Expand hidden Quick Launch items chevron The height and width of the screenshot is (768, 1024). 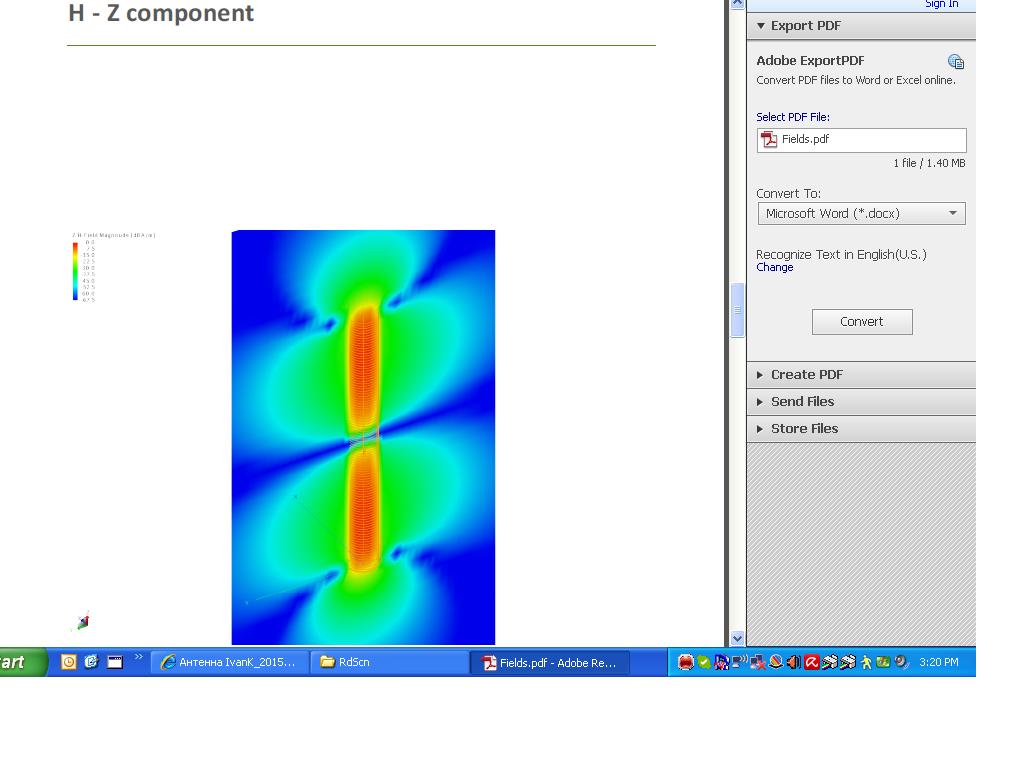(138, 658)
